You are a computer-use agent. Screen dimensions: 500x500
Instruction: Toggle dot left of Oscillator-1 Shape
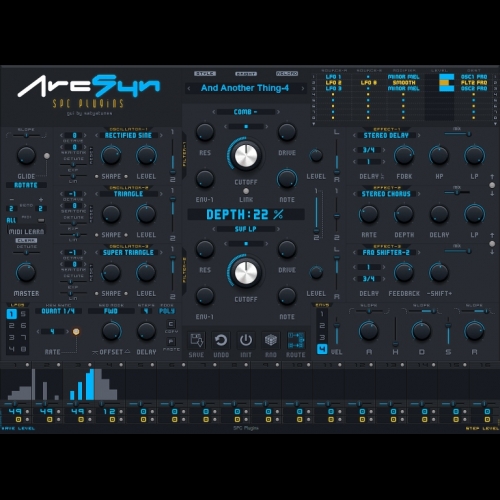click(97, 176)
